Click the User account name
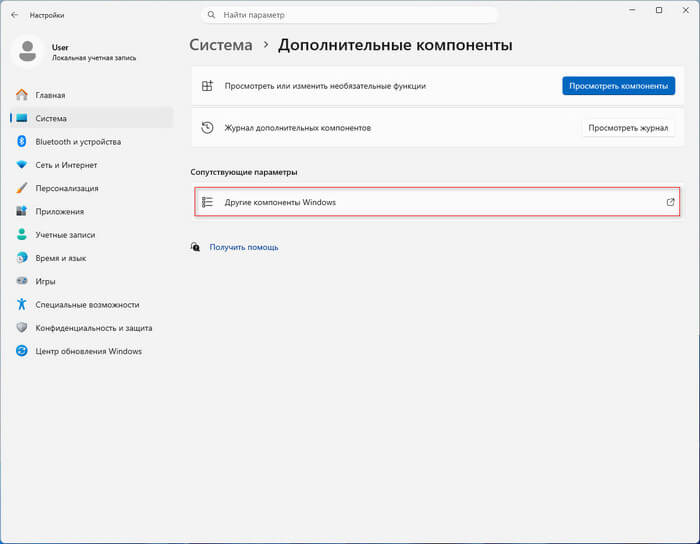 (x=60, y=47)
